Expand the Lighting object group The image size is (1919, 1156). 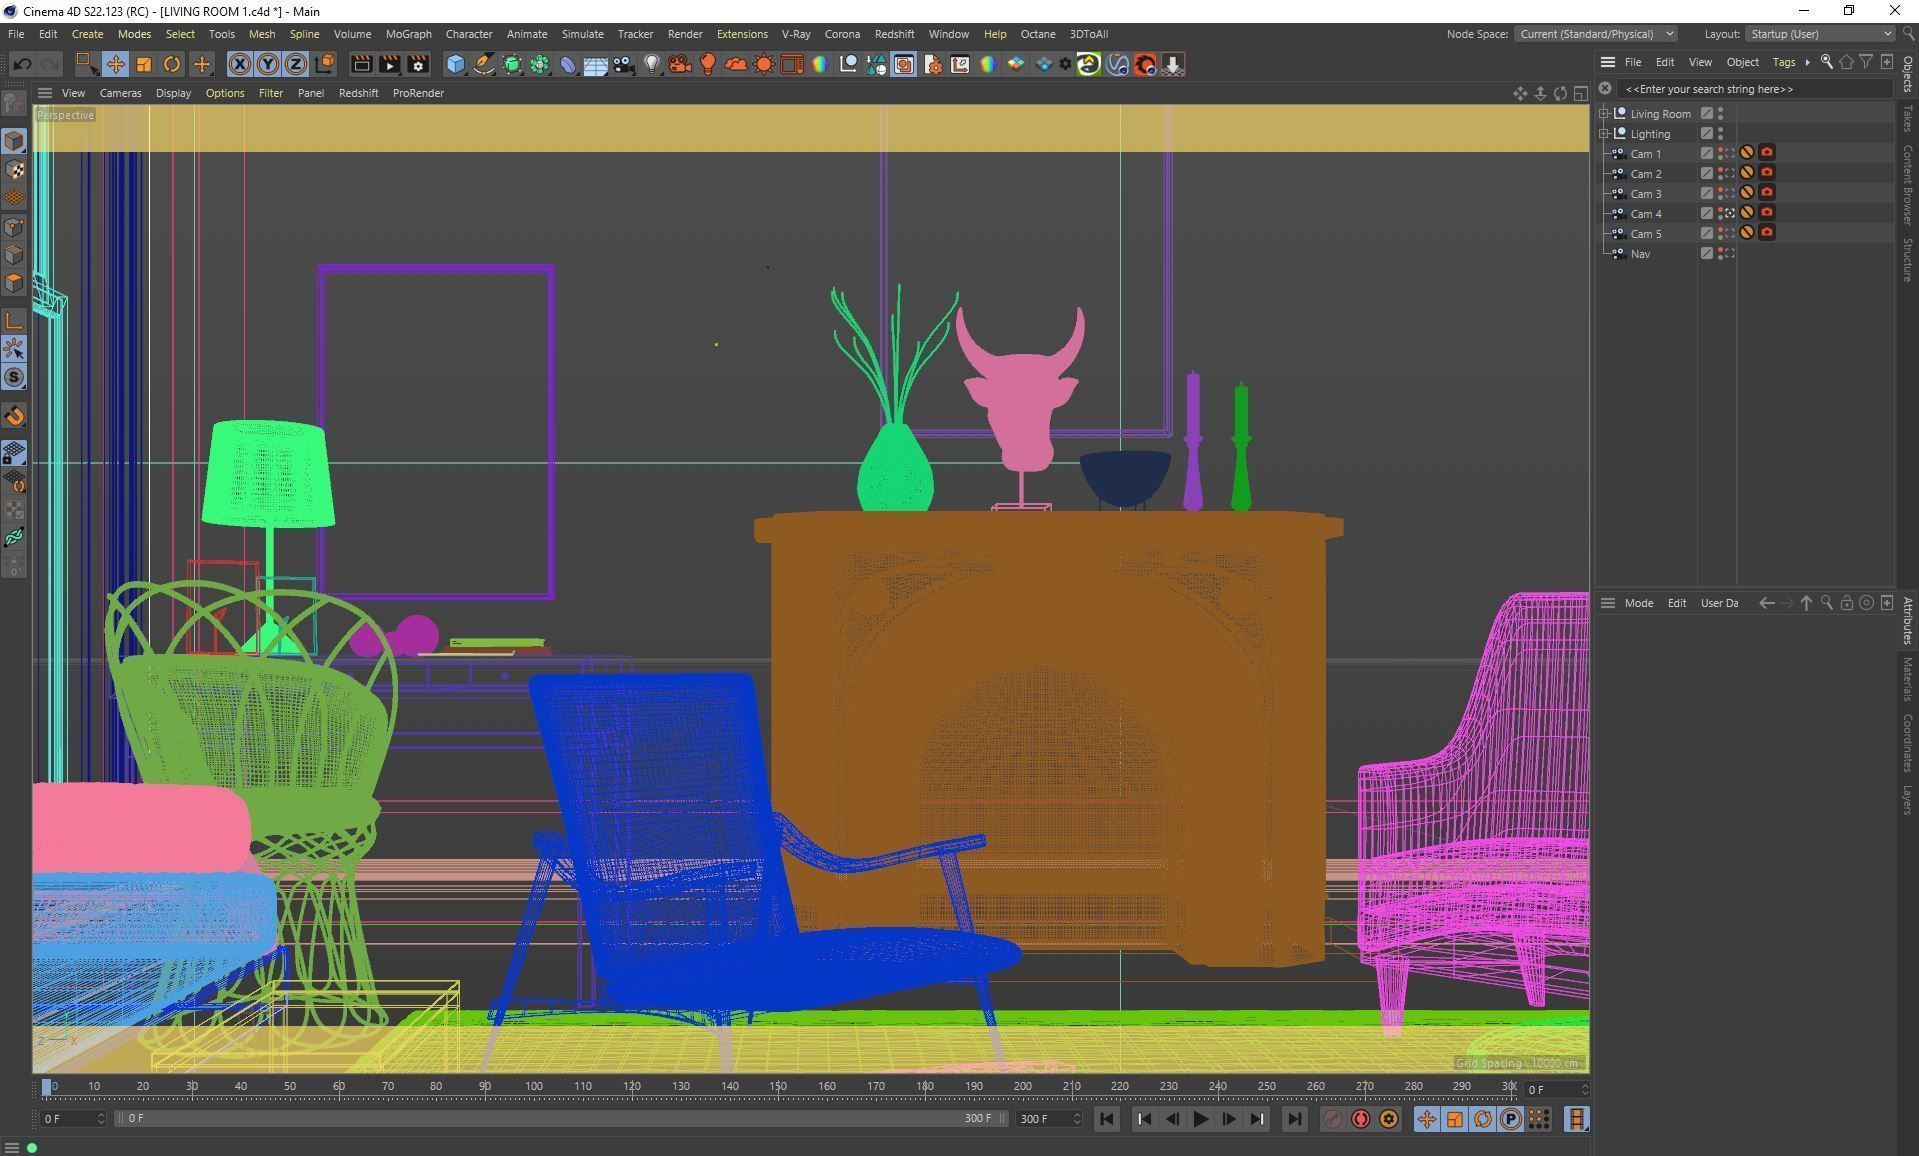[1604, 134]
